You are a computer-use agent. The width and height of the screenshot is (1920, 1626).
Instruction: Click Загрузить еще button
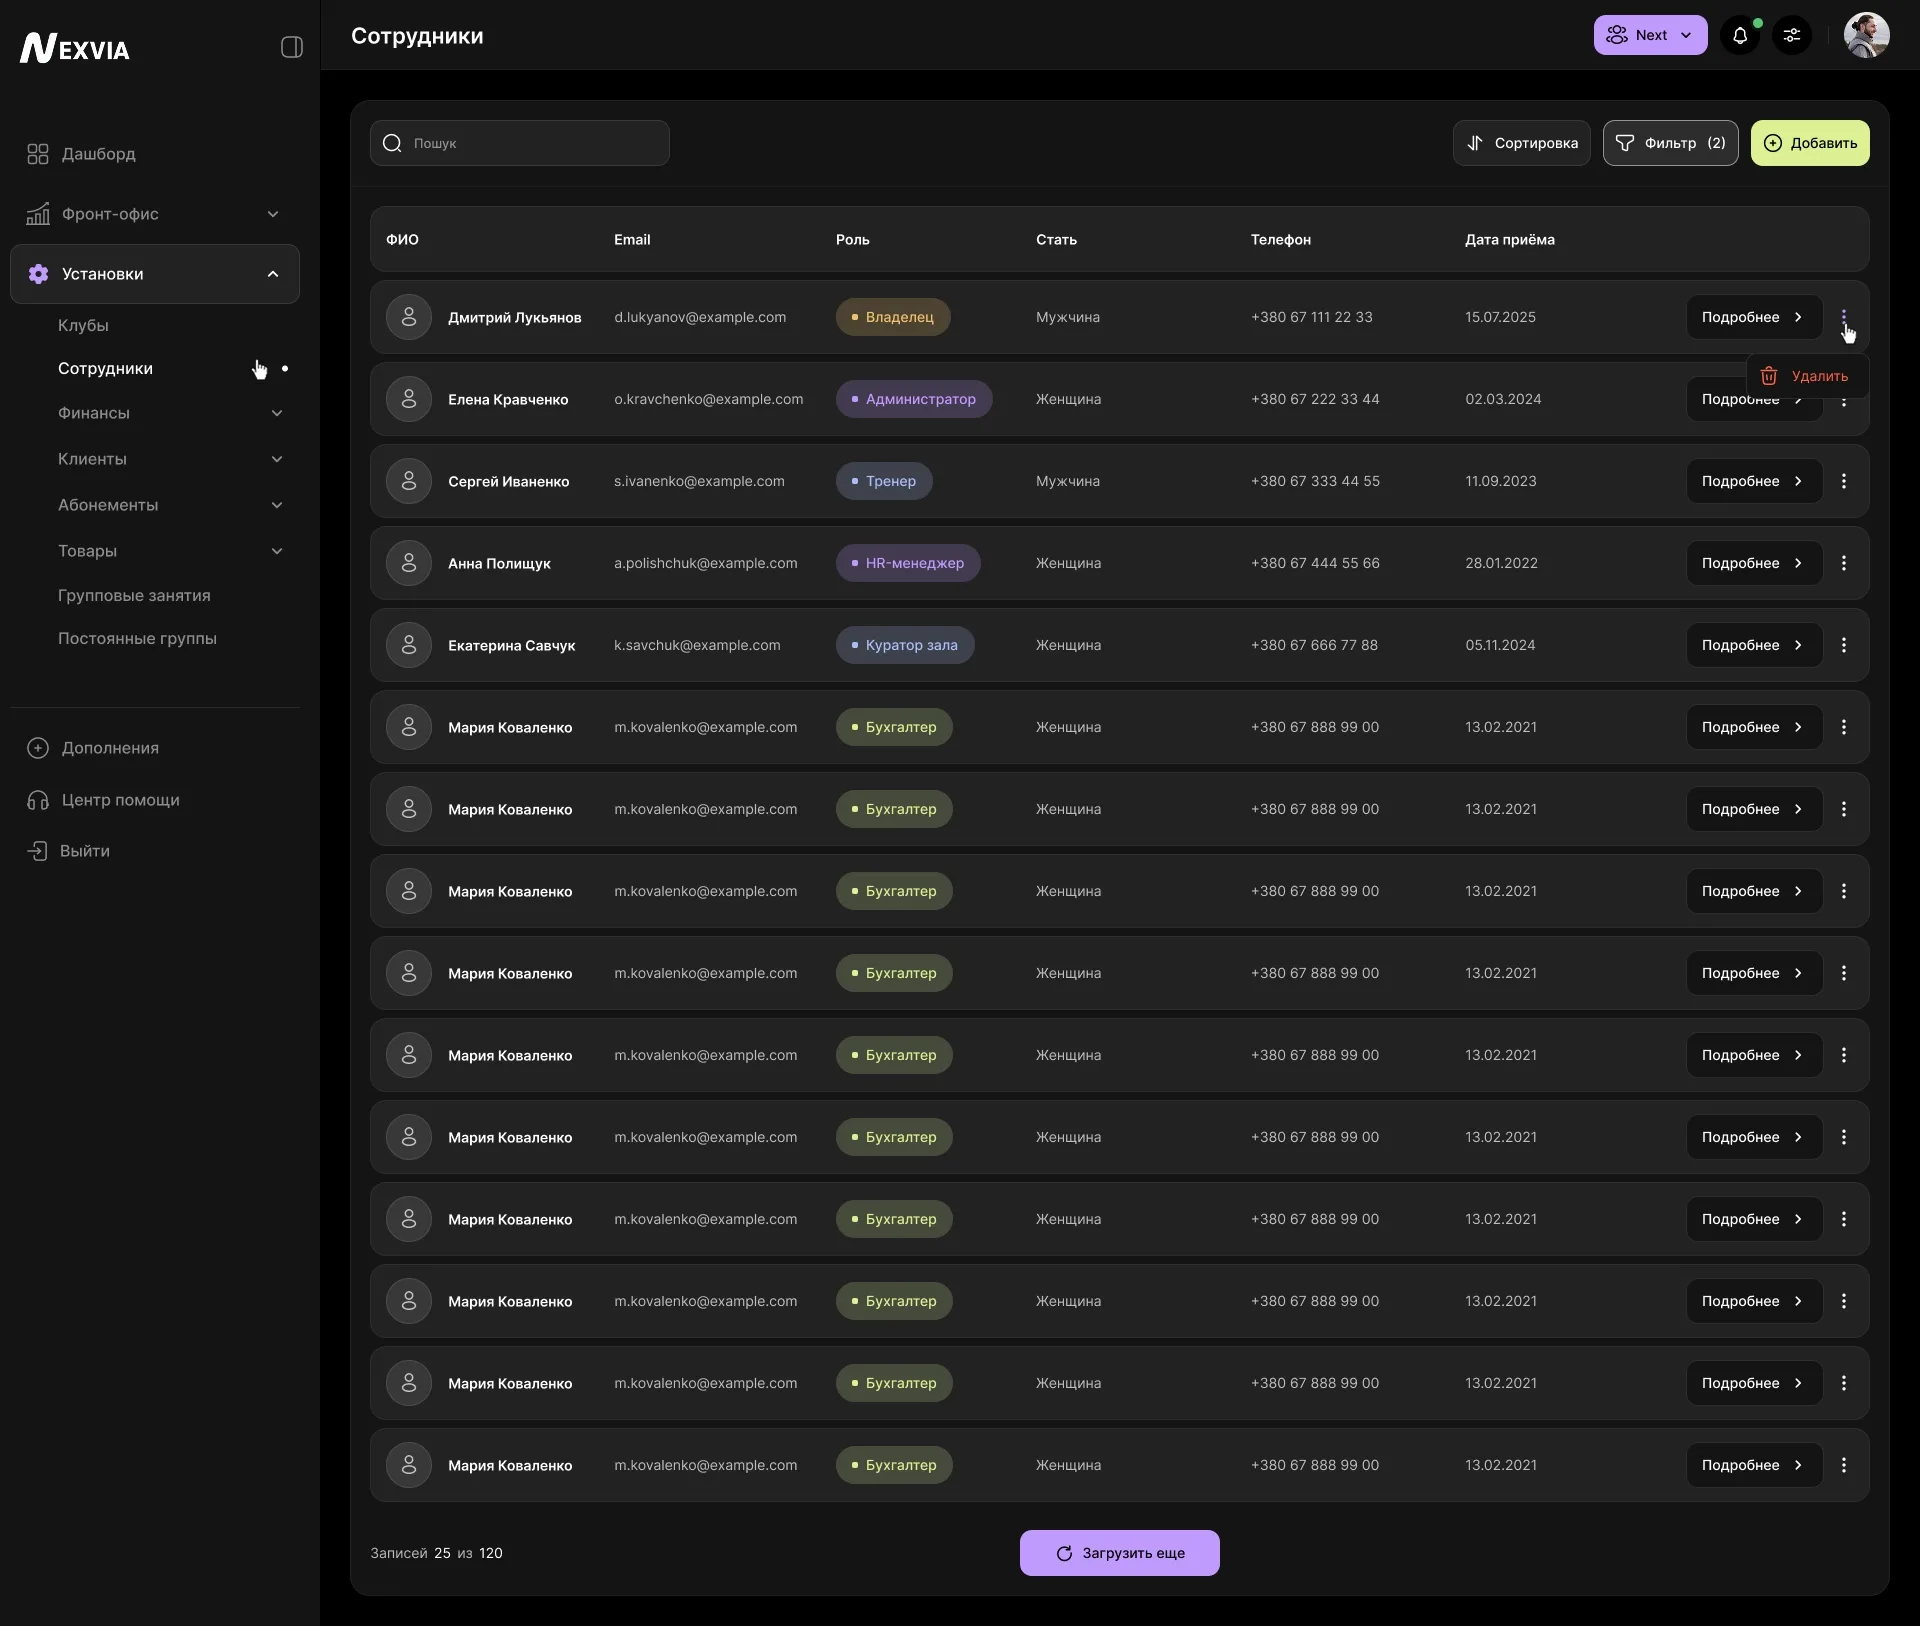point(1119,1553)
